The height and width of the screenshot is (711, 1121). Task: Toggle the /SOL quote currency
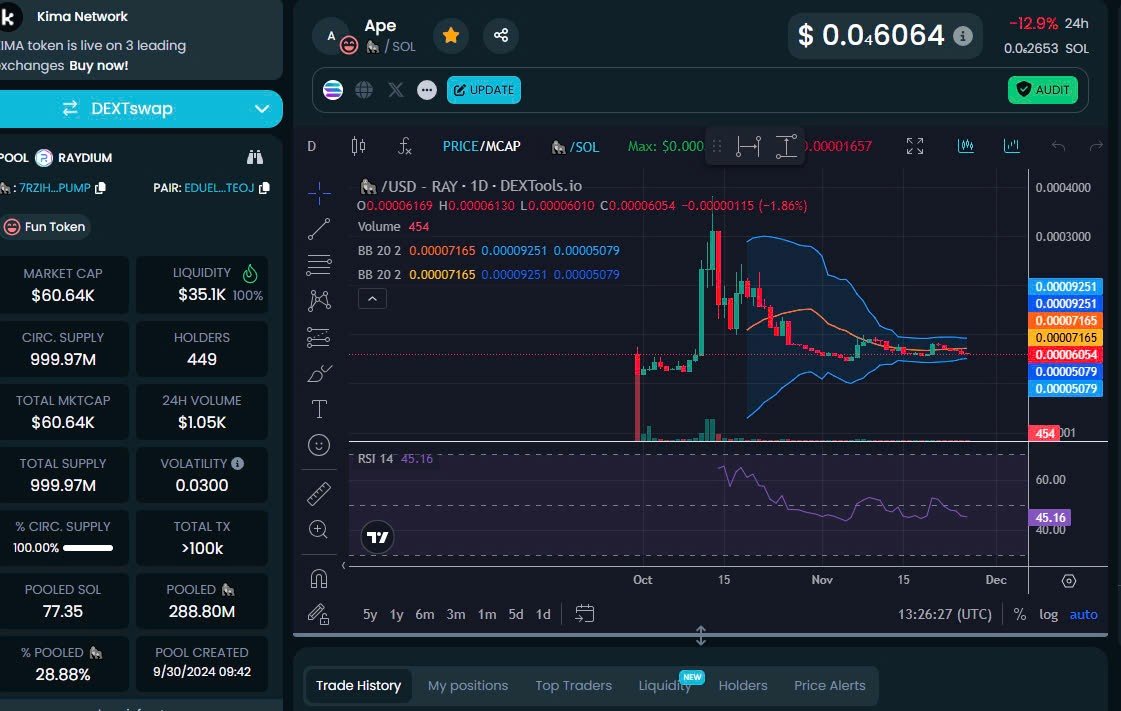576,147
